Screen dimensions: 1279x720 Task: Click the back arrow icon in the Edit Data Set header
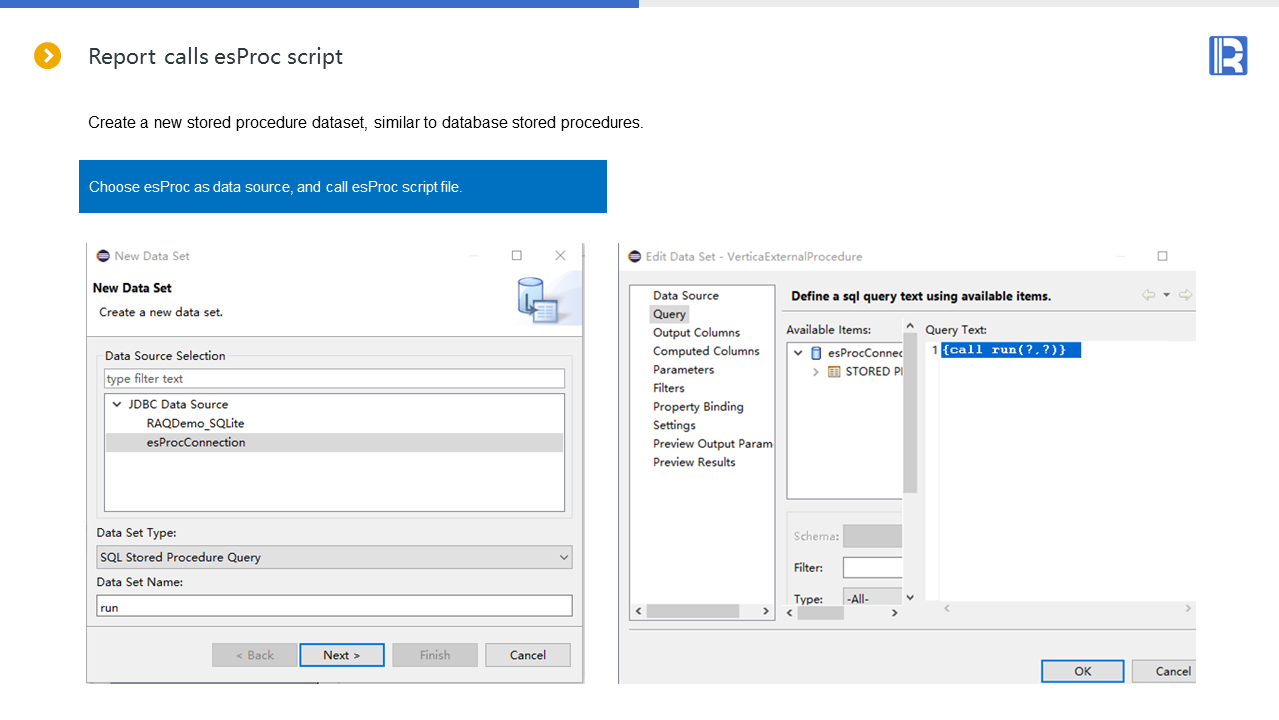[1148, 295]
